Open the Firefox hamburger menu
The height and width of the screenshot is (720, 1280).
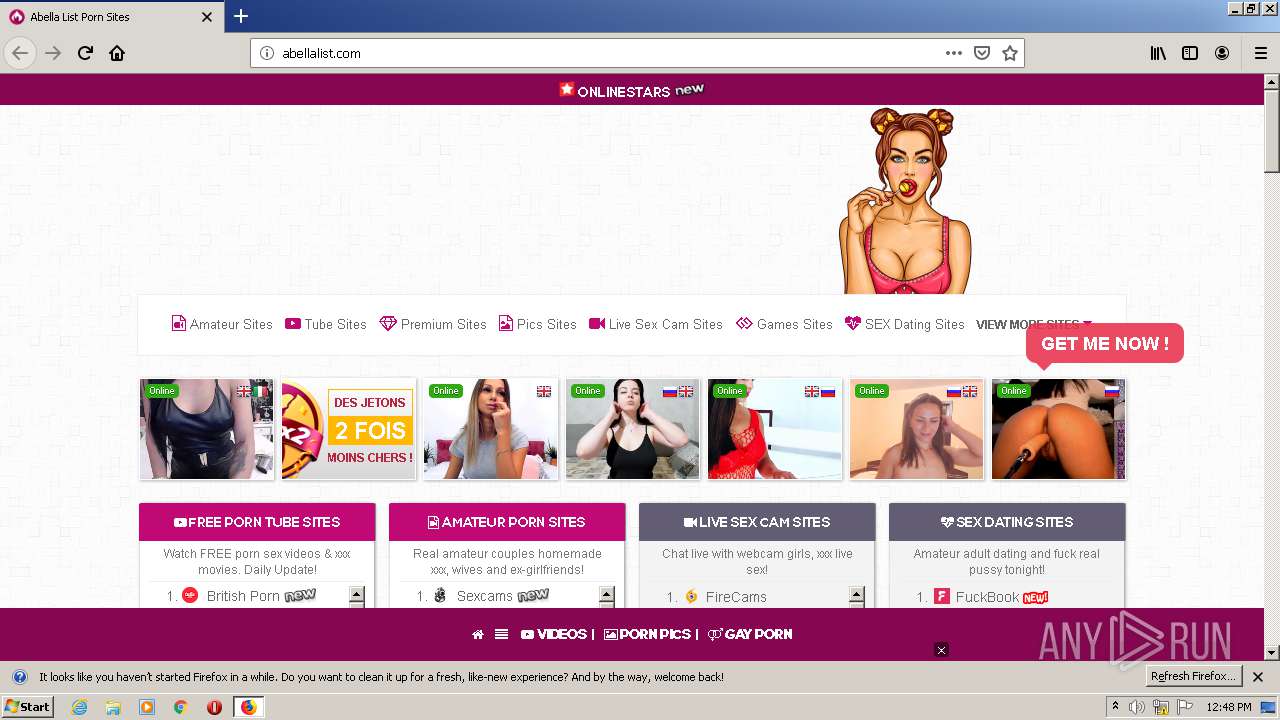(1260, 53)
